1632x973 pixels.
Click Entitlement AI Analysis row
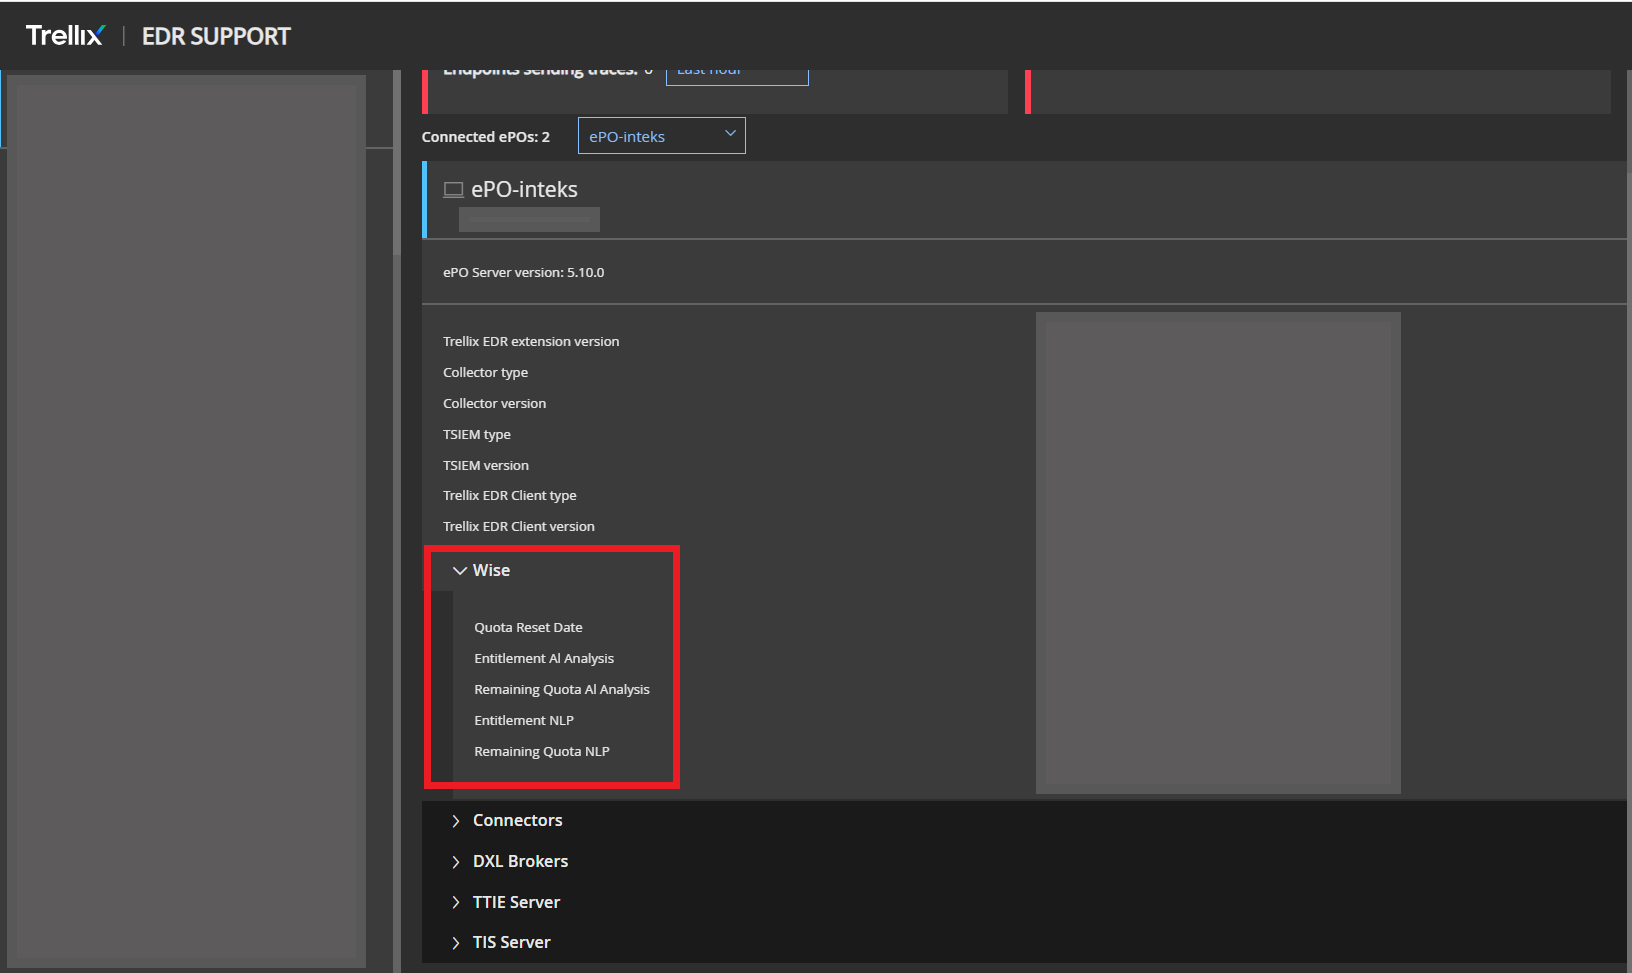[x=544, y=658]
